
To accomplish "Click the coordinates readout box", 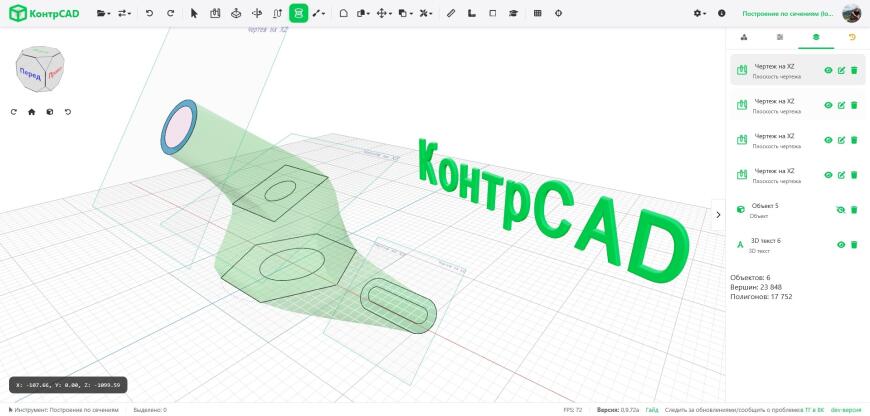I will [x=68, y=385].
